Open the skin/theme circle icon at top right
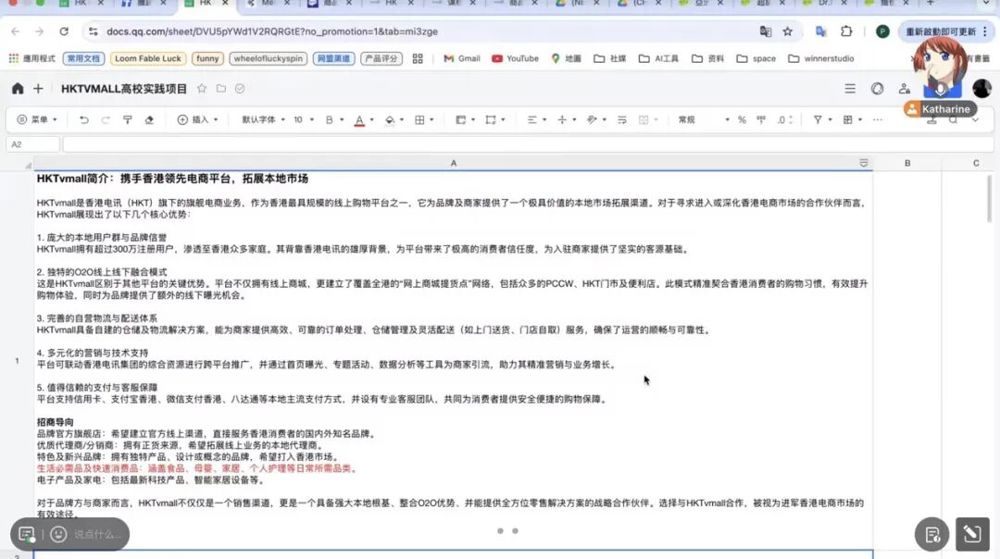1000x559 pixels. point(878,89)
